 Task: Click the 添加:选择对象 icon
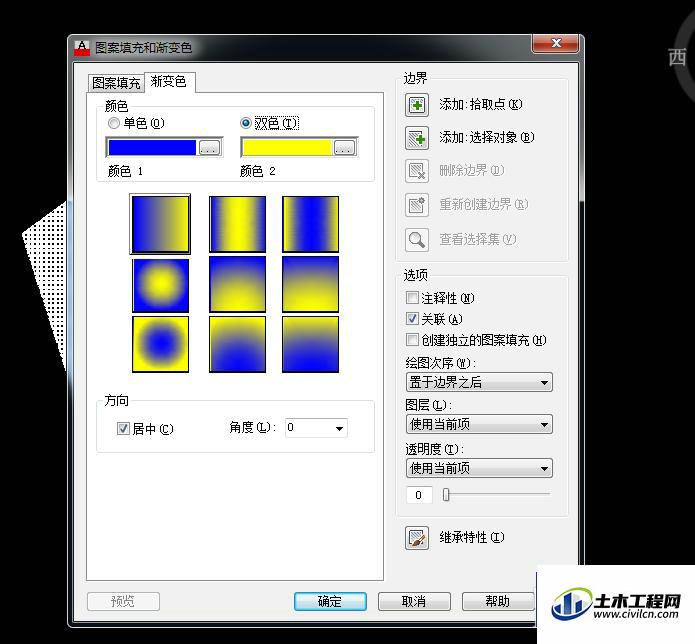click(x=417, y=138)
